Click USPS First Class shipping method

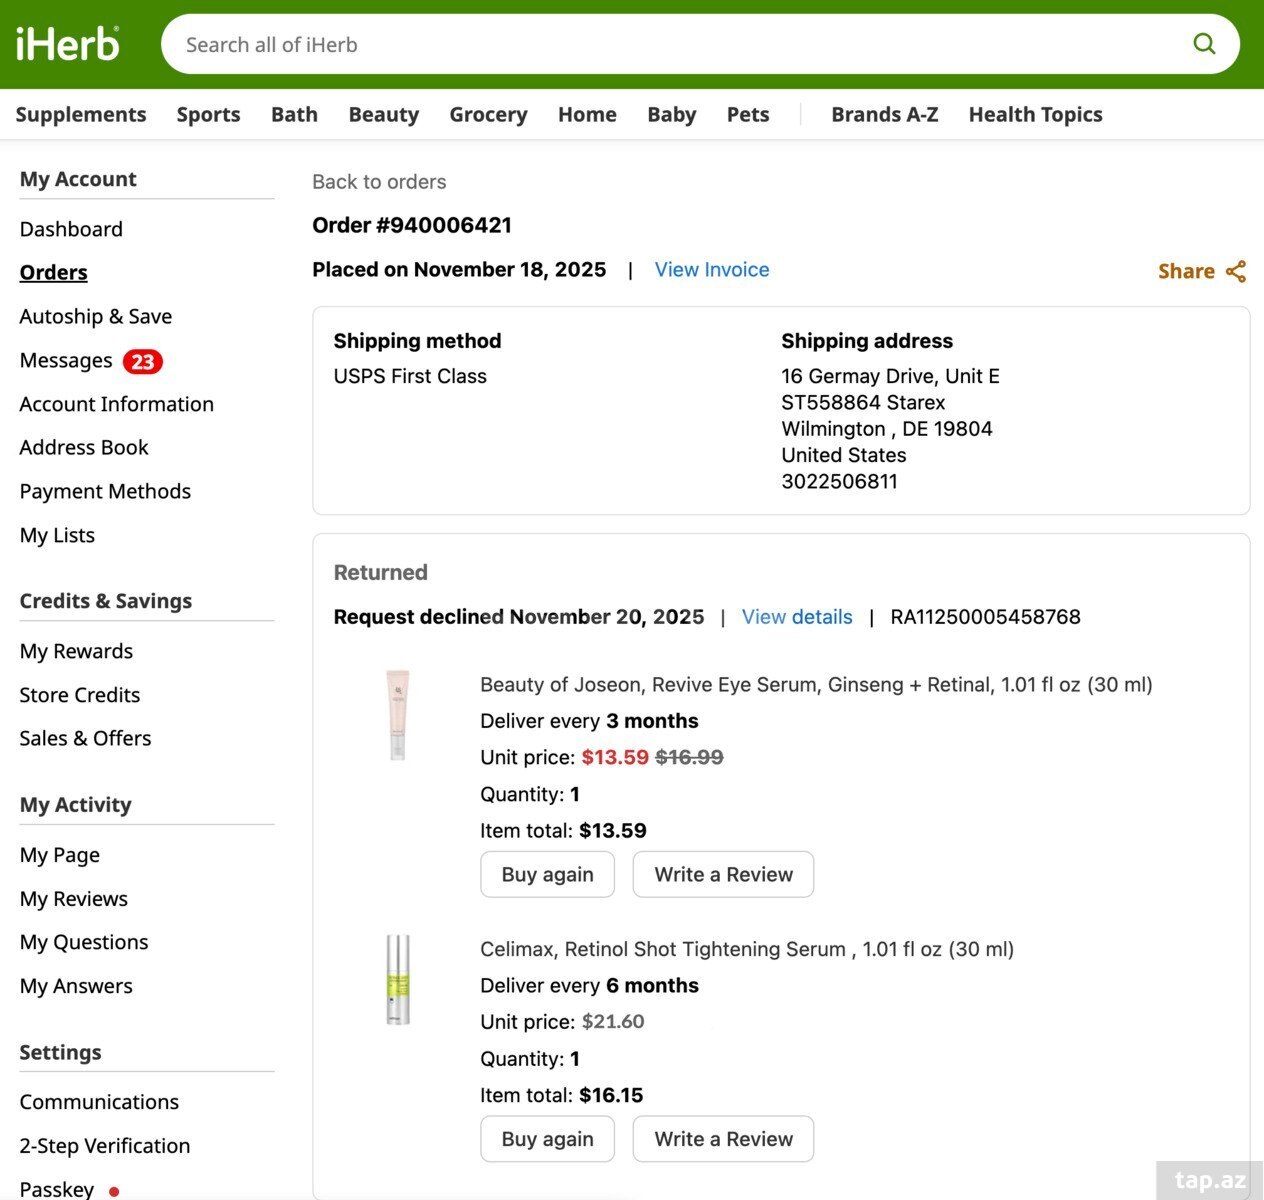tap(410, 376)
